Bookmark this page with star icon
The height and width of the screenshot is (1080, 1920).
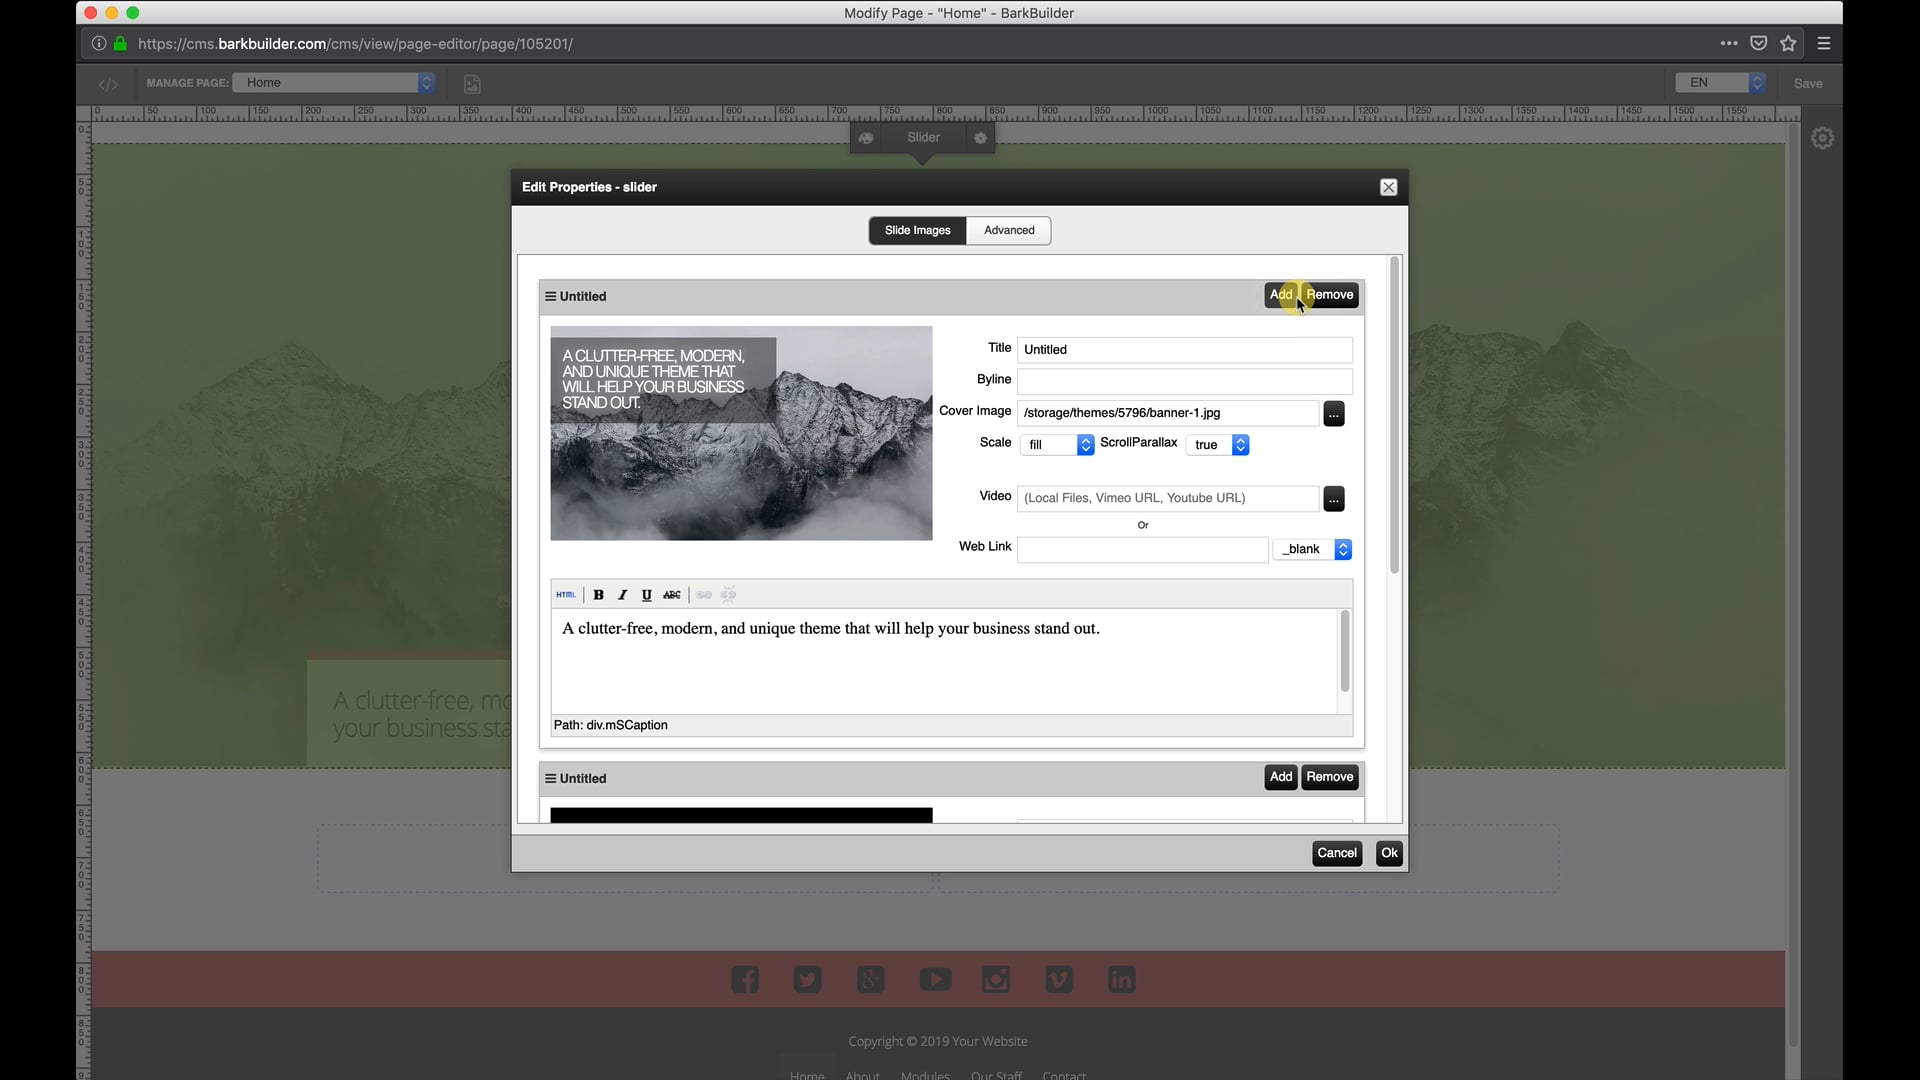pyautogui.click(x=1789, y=44)
